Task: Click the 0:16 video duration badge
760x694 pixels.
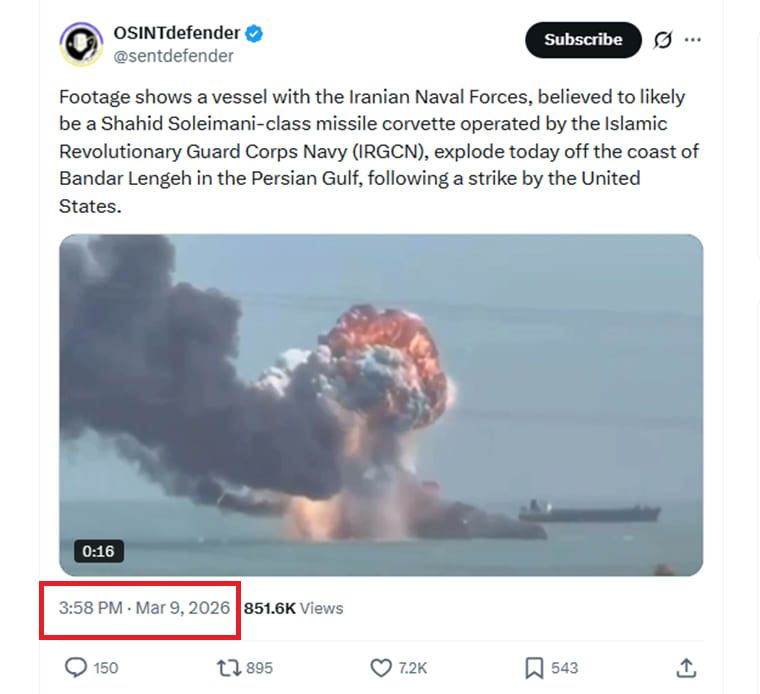Action: [98, 551]
